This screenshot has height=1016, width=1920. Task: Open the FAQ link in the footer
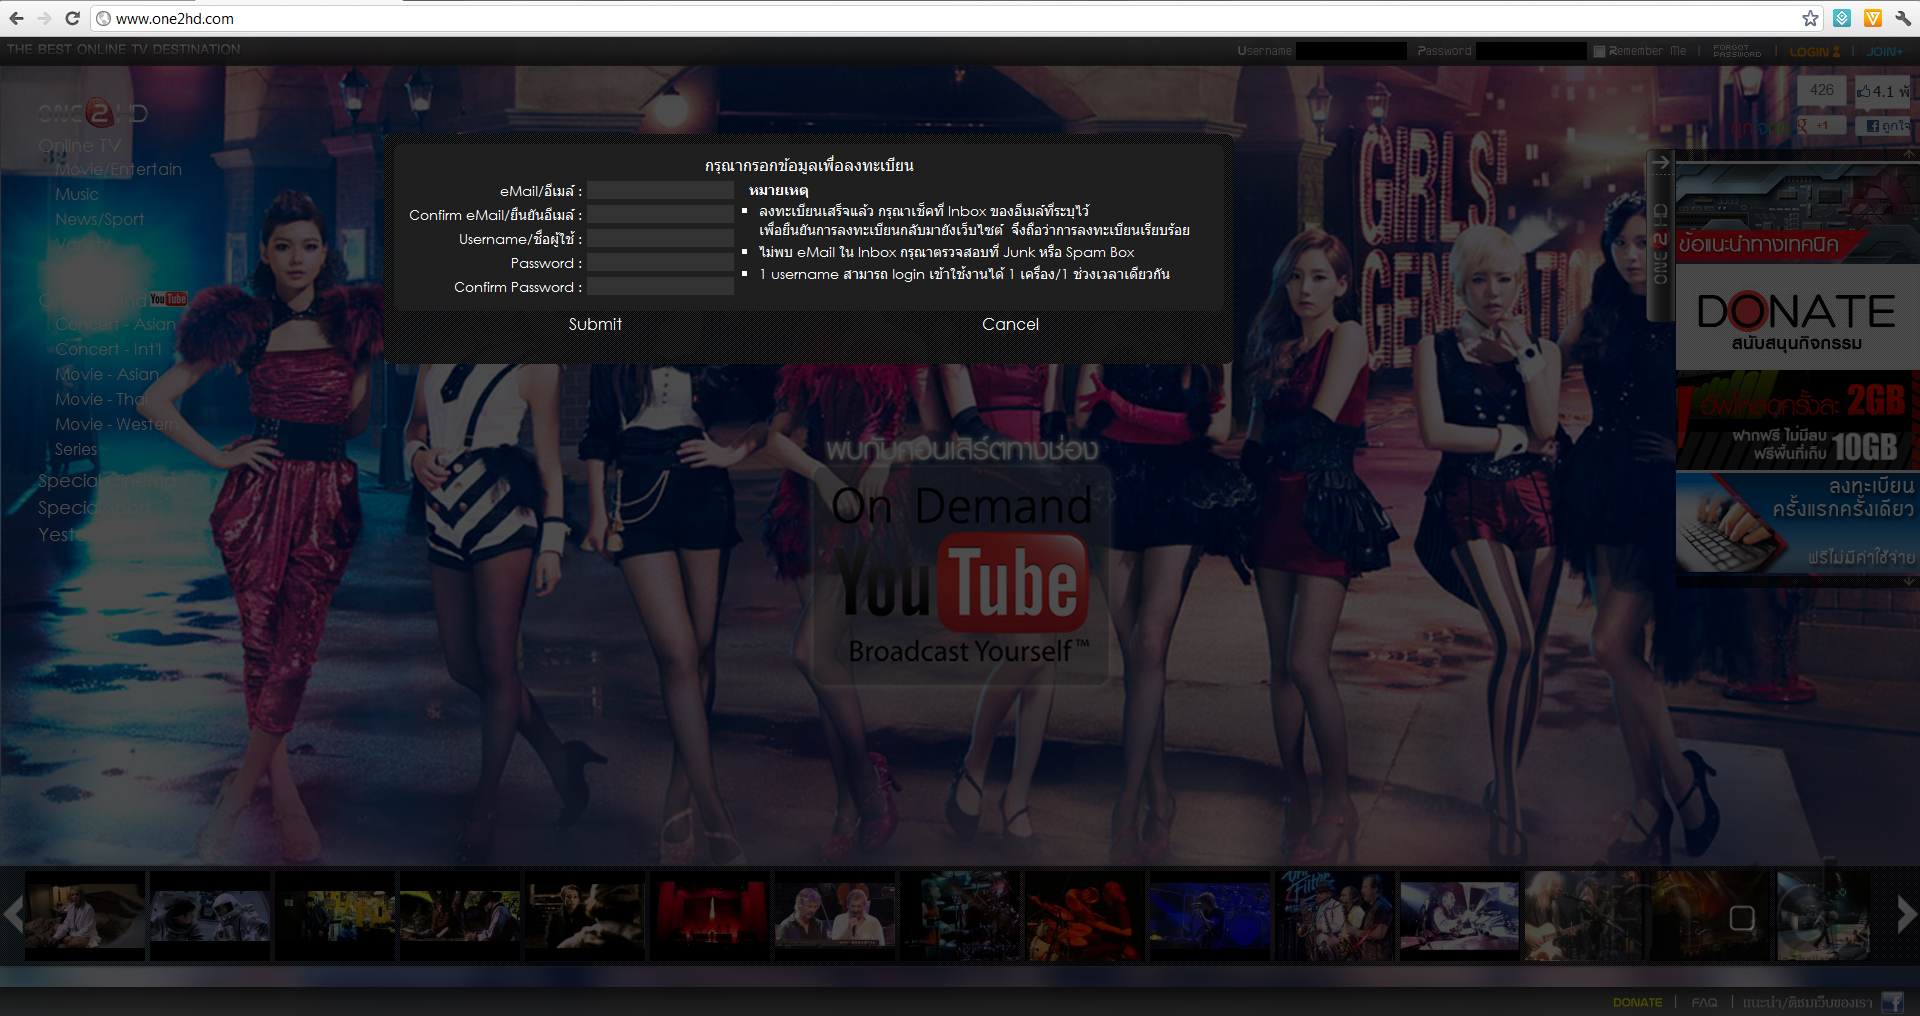click(1704, 1002)
